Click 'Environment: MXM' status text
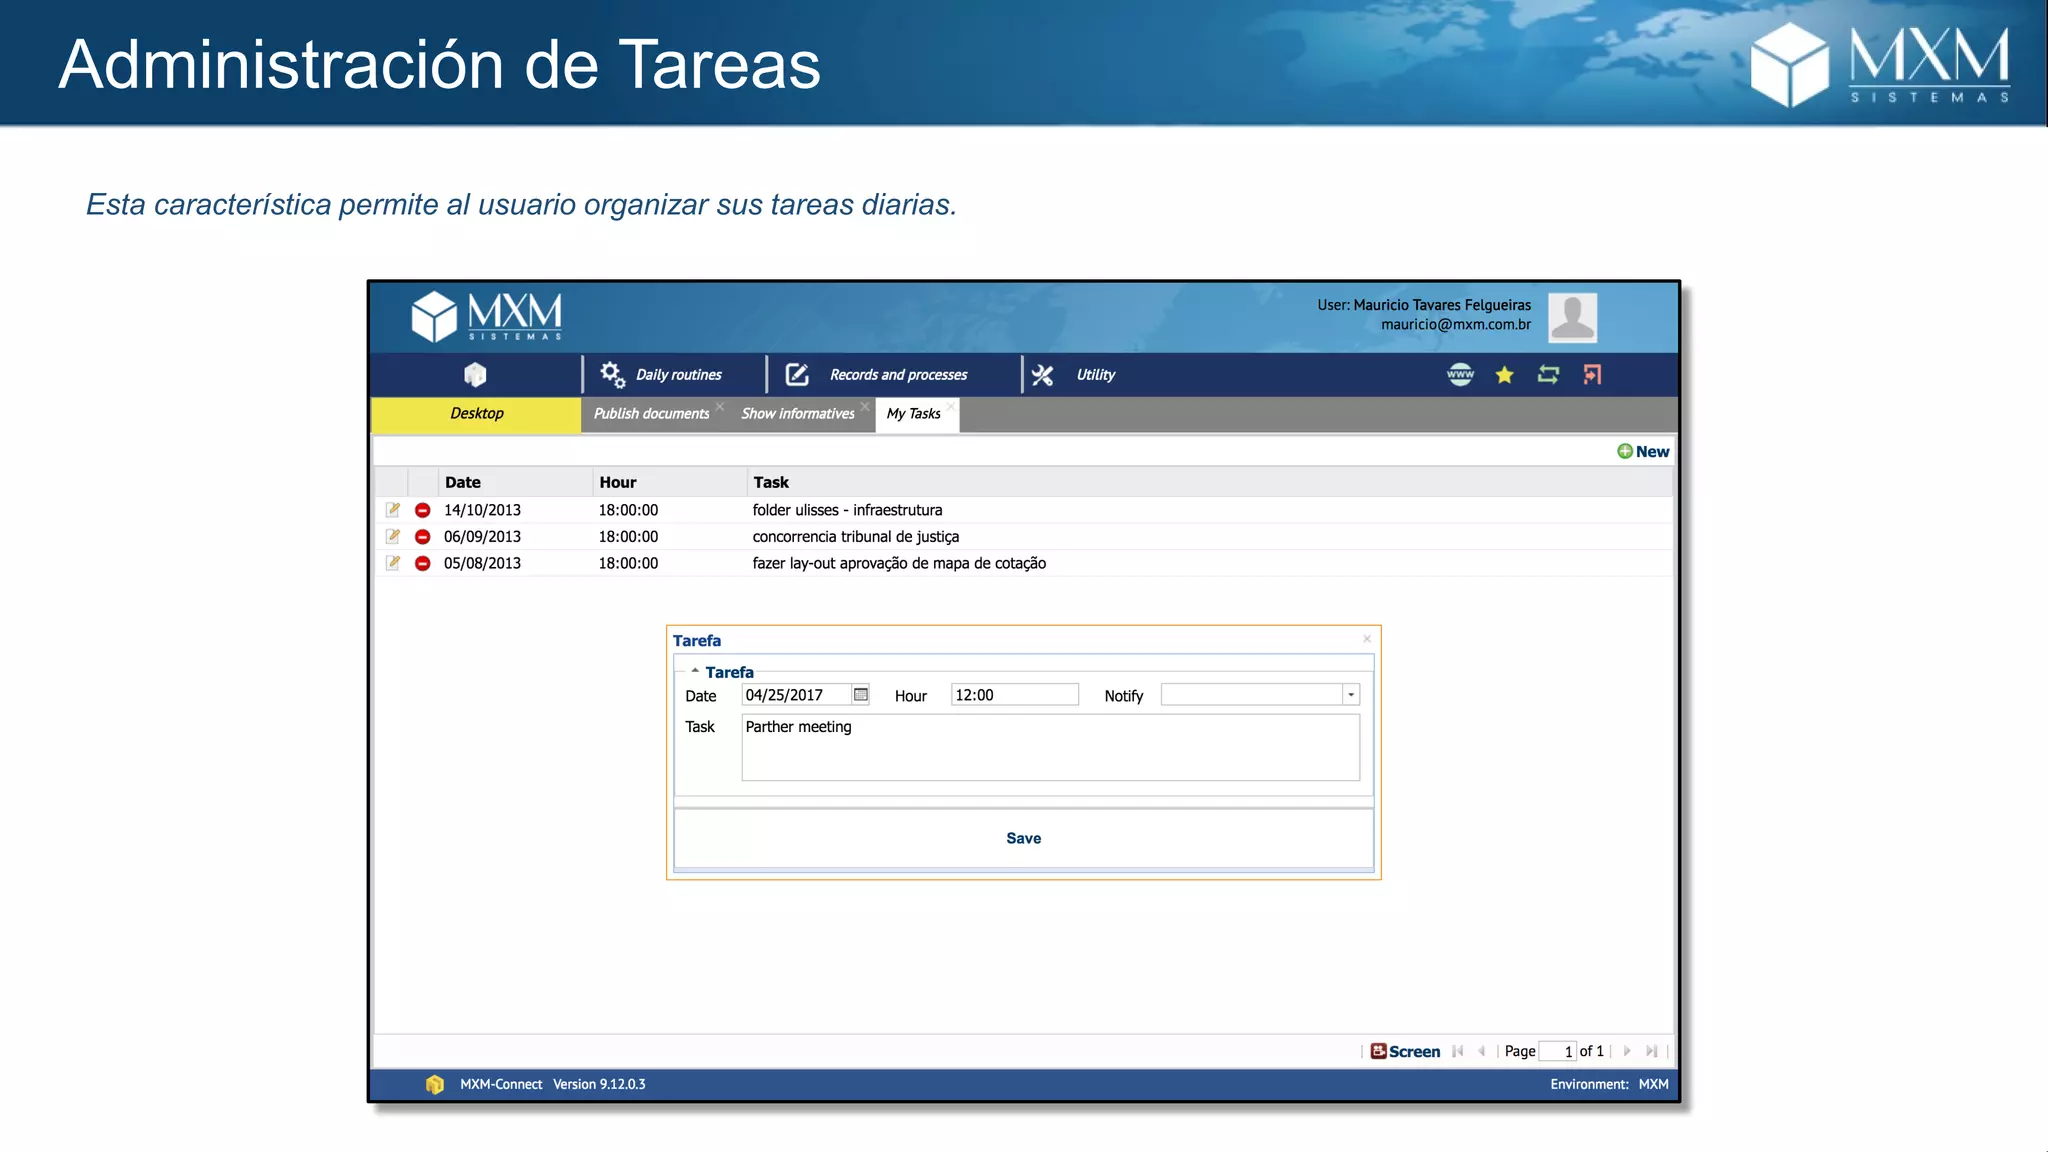 click(1609, 1084)
